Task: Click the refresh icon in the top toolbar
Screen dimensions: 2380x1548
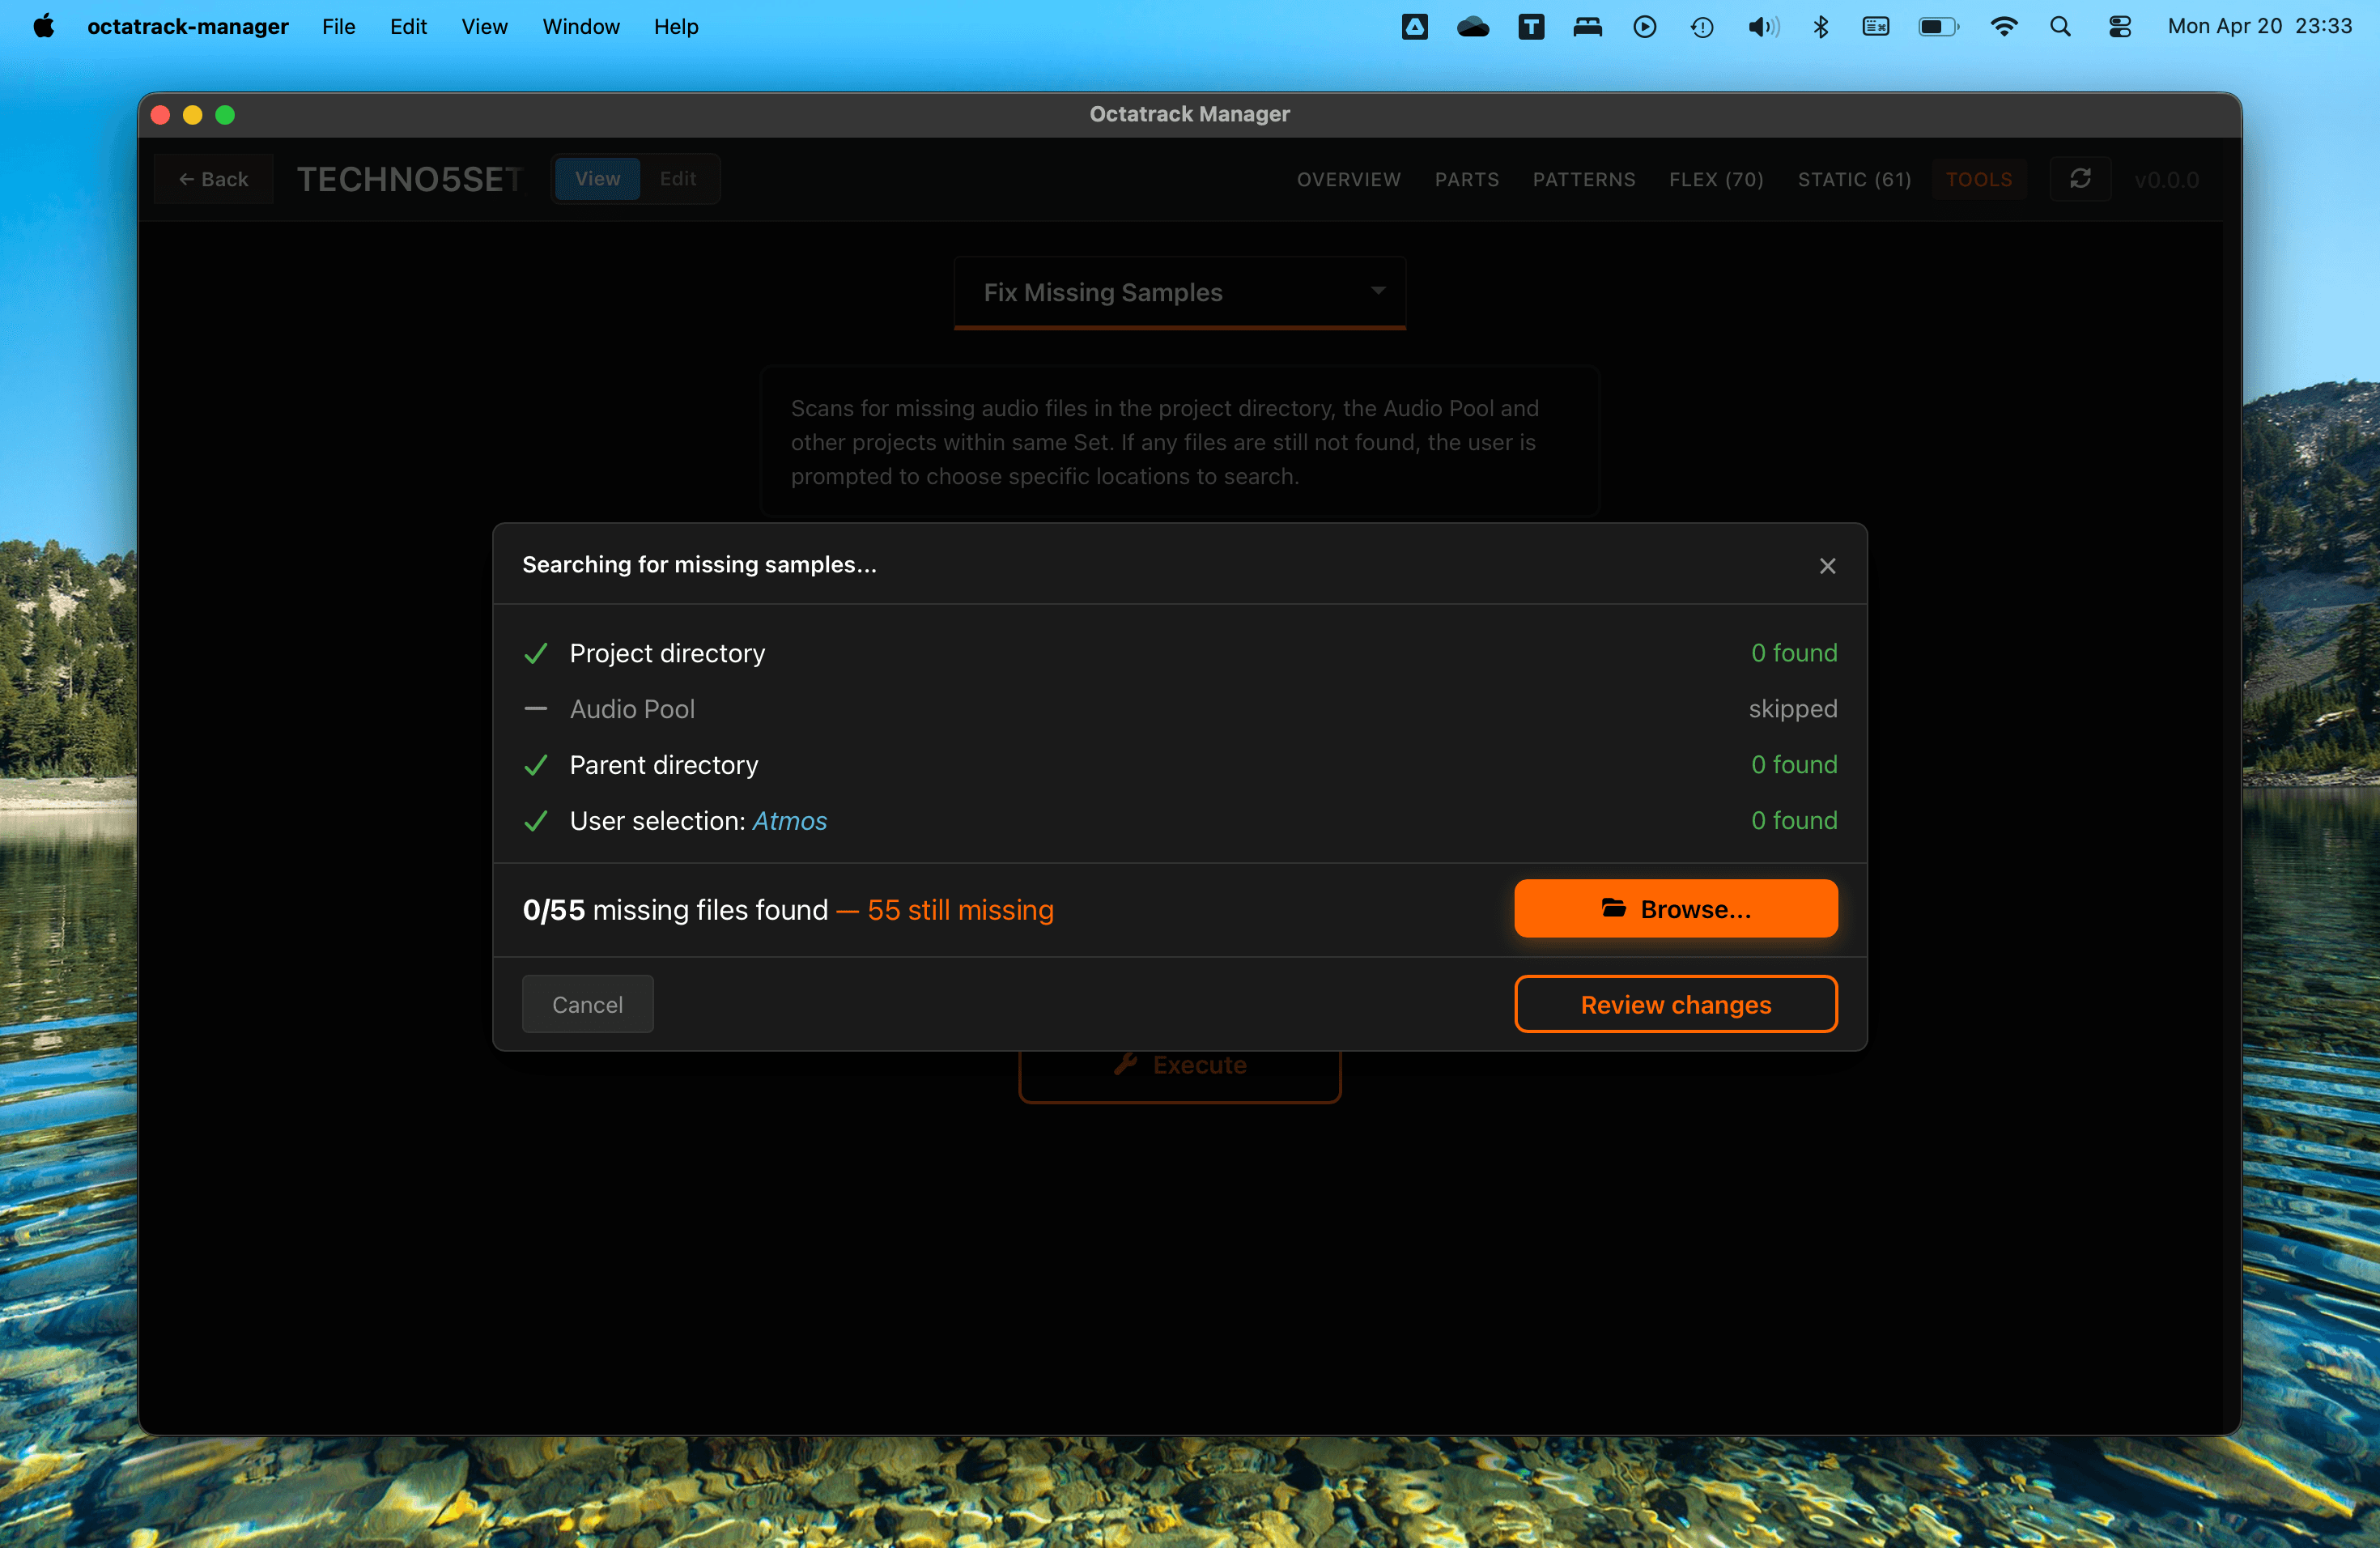Action: coord(2082,179)
